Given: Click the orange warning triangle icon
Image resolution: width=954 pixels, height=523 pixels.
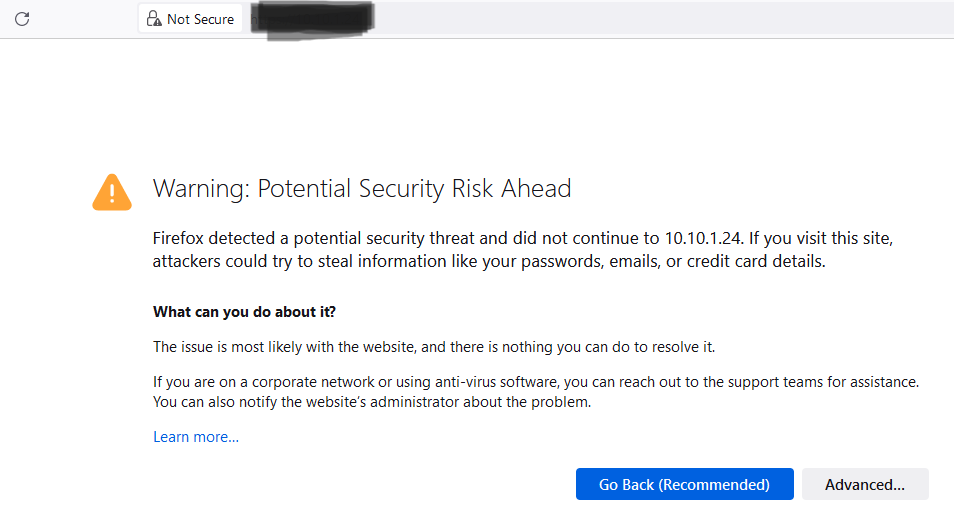Looking at the screenshot, I should coord(112,192).
